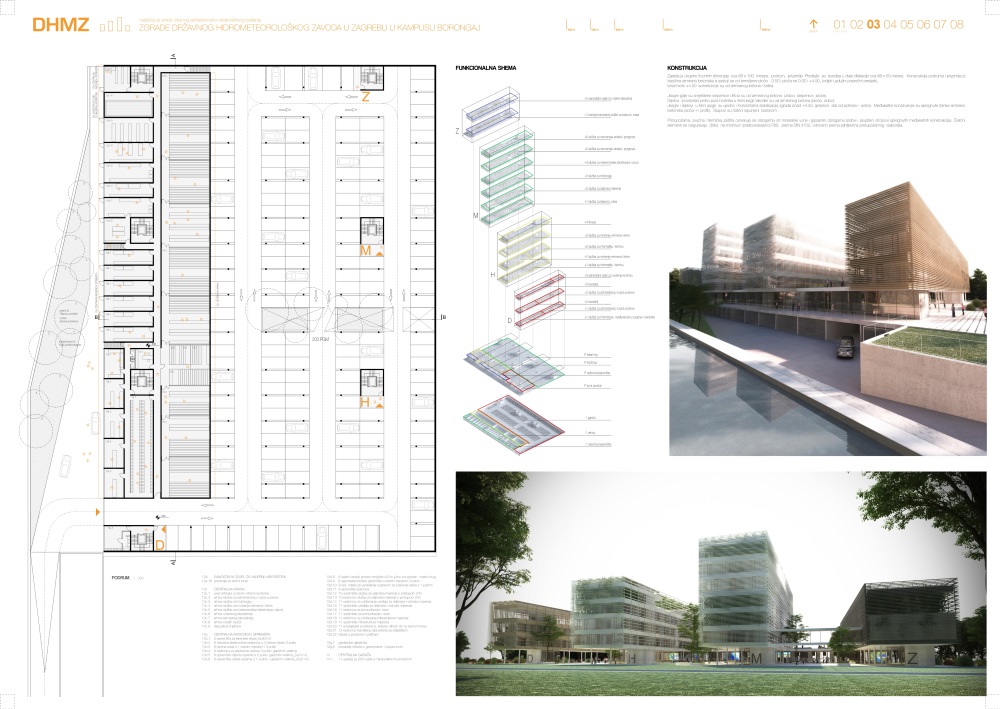Click the FUNKCIONALNA SHEMA heading
The width and height of the screenshot is (1000, 709).
tap(484, 69)
